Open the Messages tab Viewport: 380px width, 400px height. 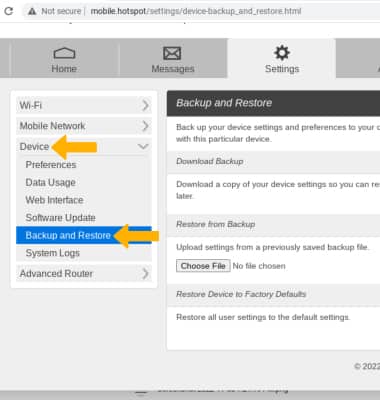[173, 59]
